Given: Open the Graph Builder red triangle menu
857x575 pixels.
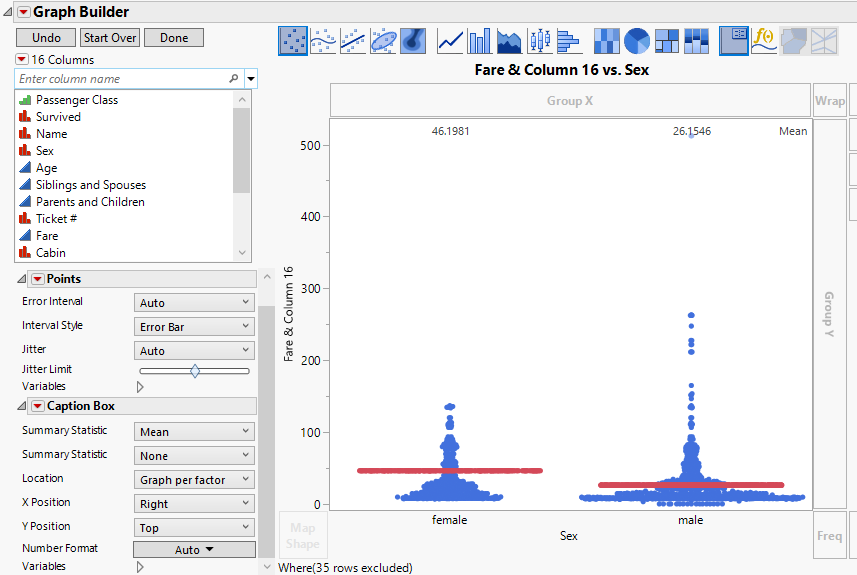Looking at the screenshot, I should (x=24, y=12).
